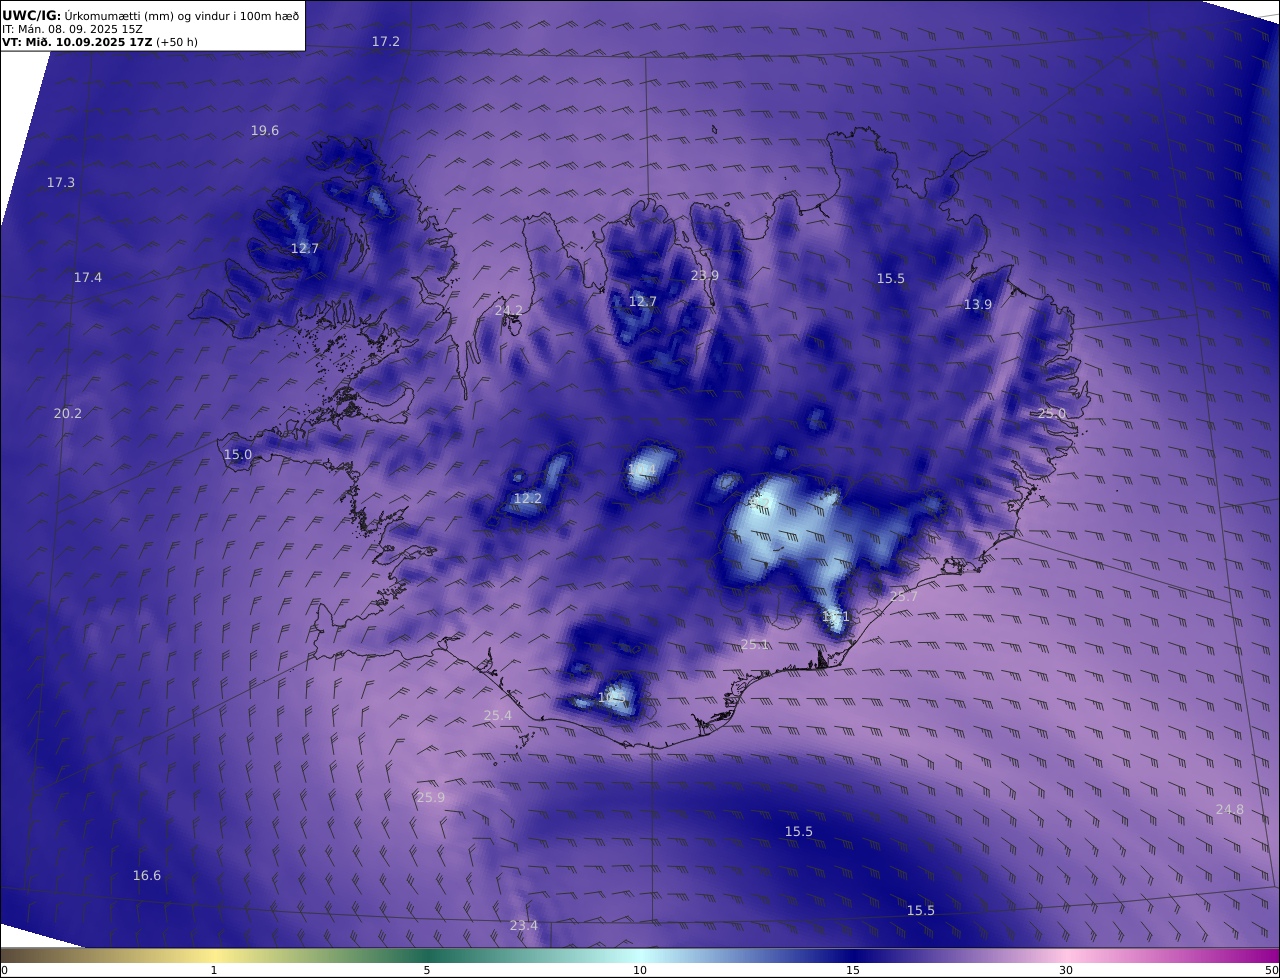Click the 13.9 value label

pos(978,305)
